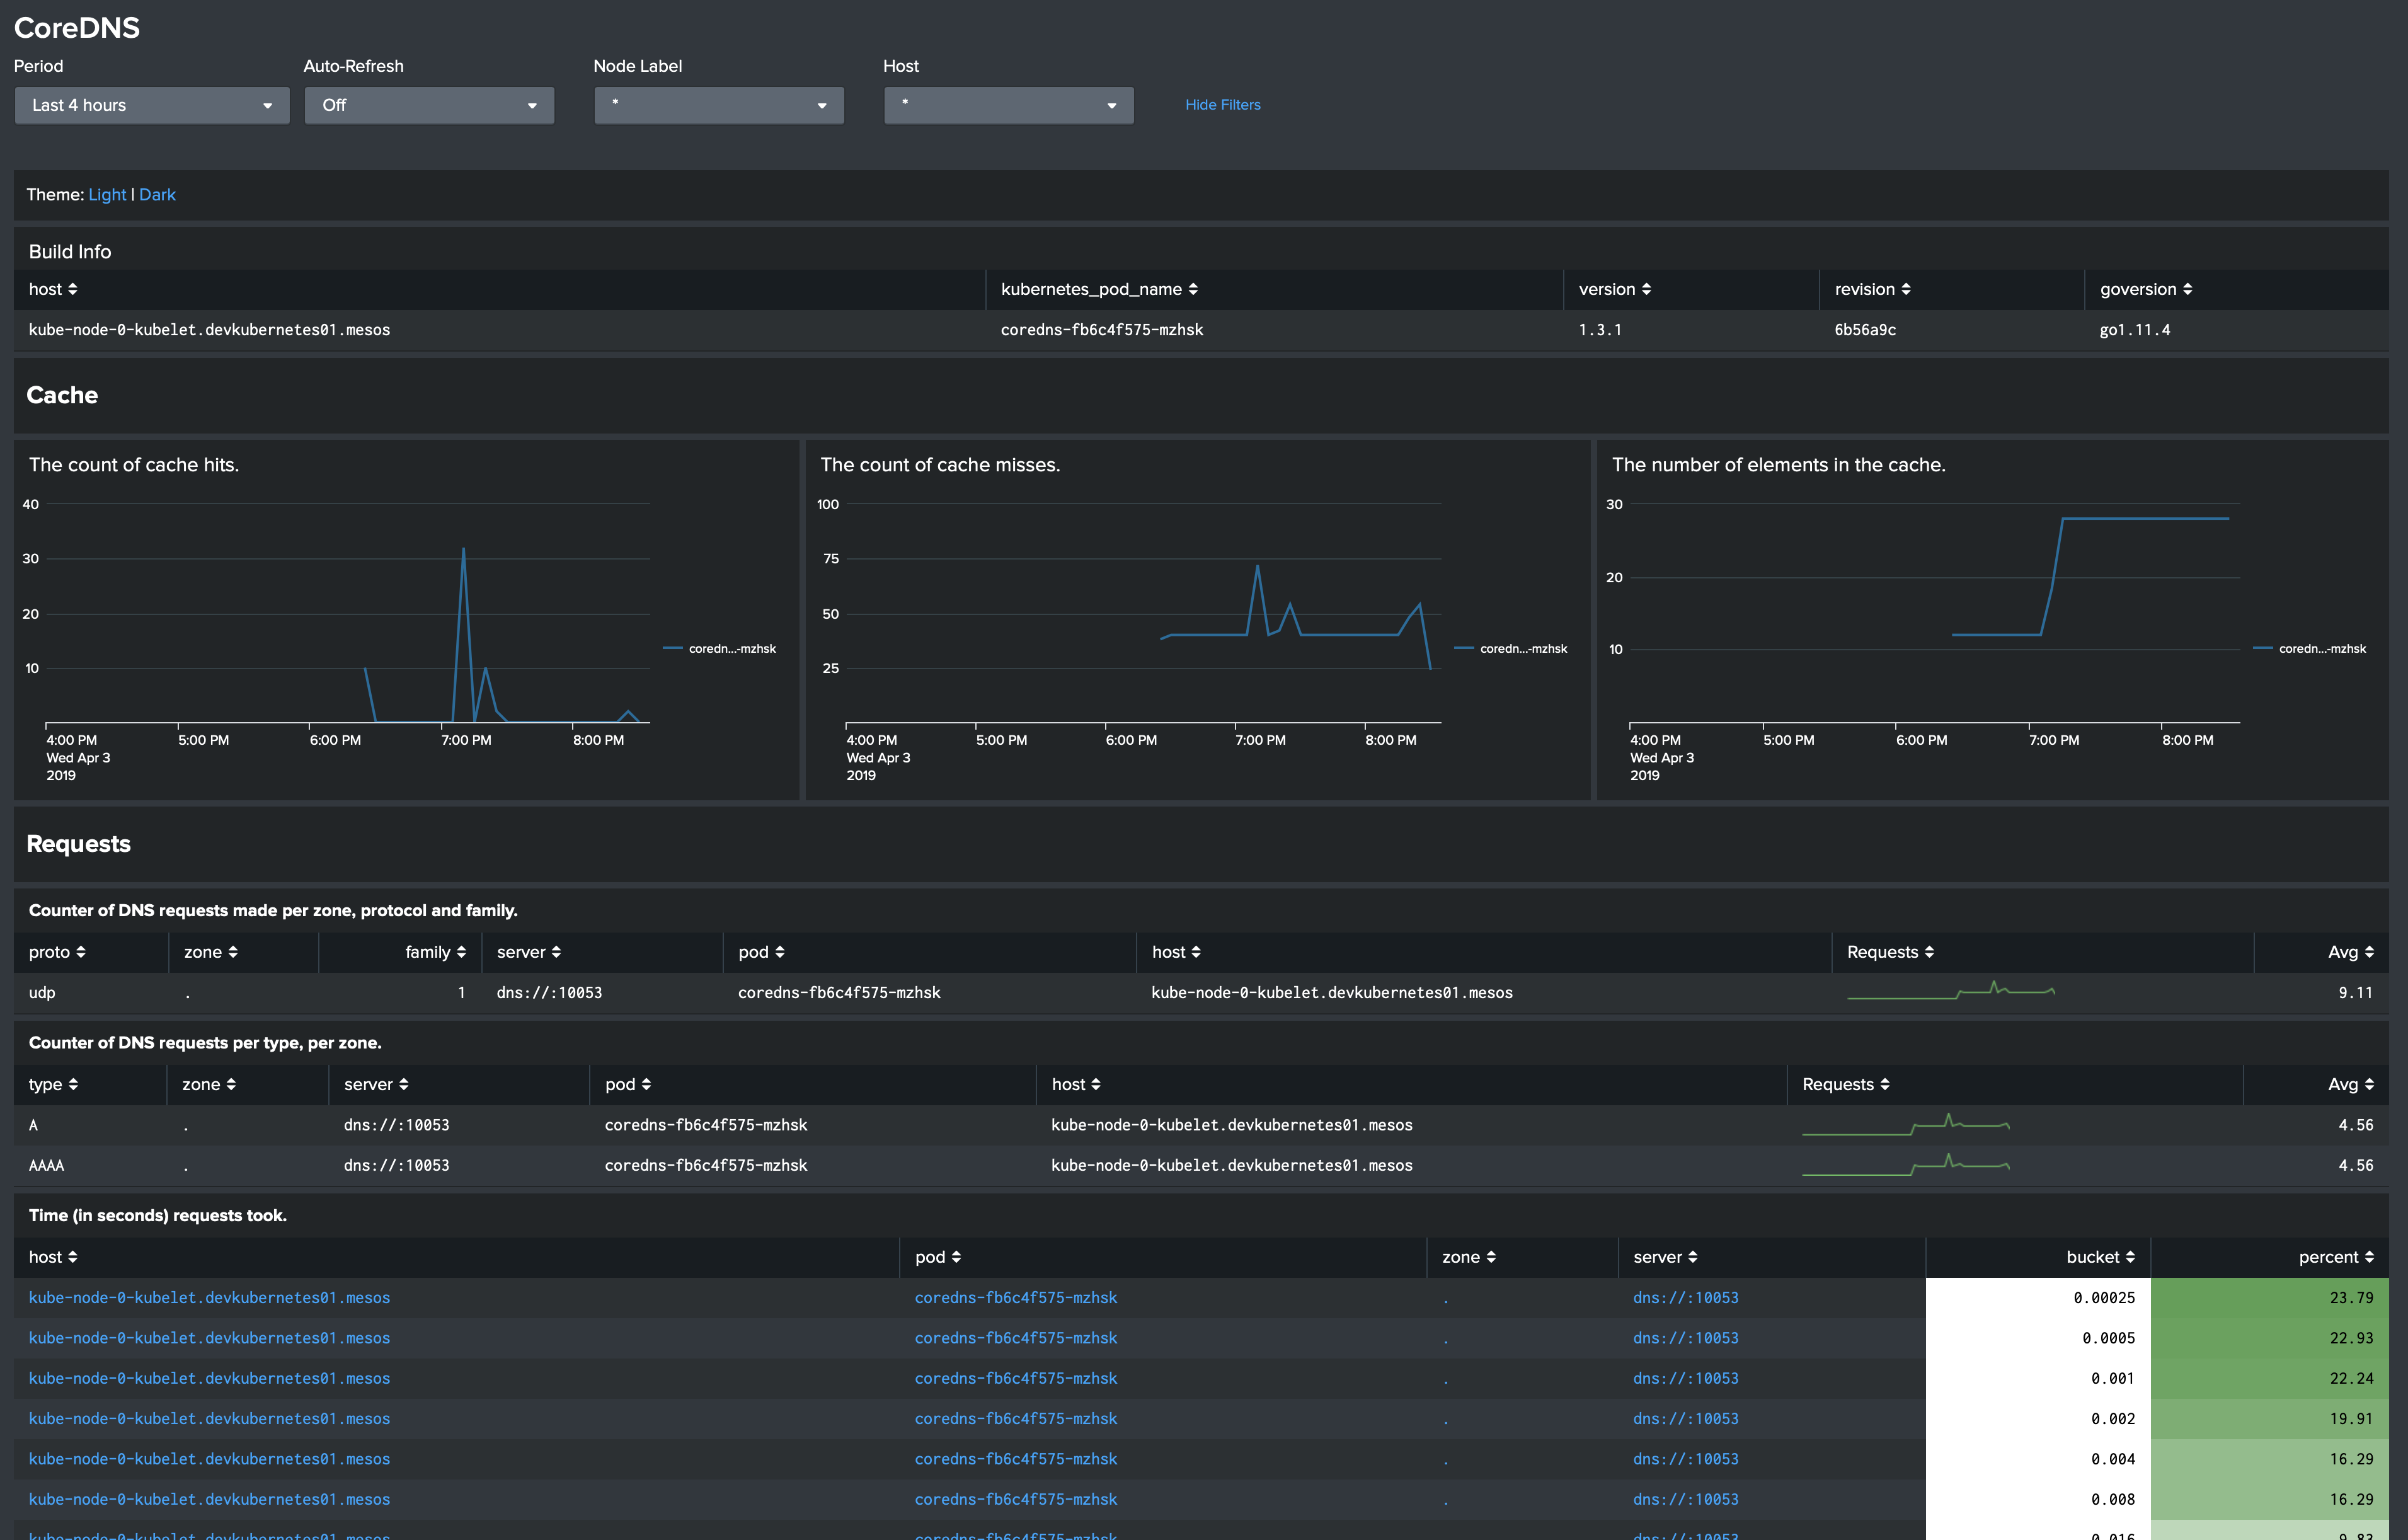Click dns://:10053 server link in 0.001 bucket row
Image resolution: width=2408 pixels, height=1540 pixels.
(x=1685, y=1378)
